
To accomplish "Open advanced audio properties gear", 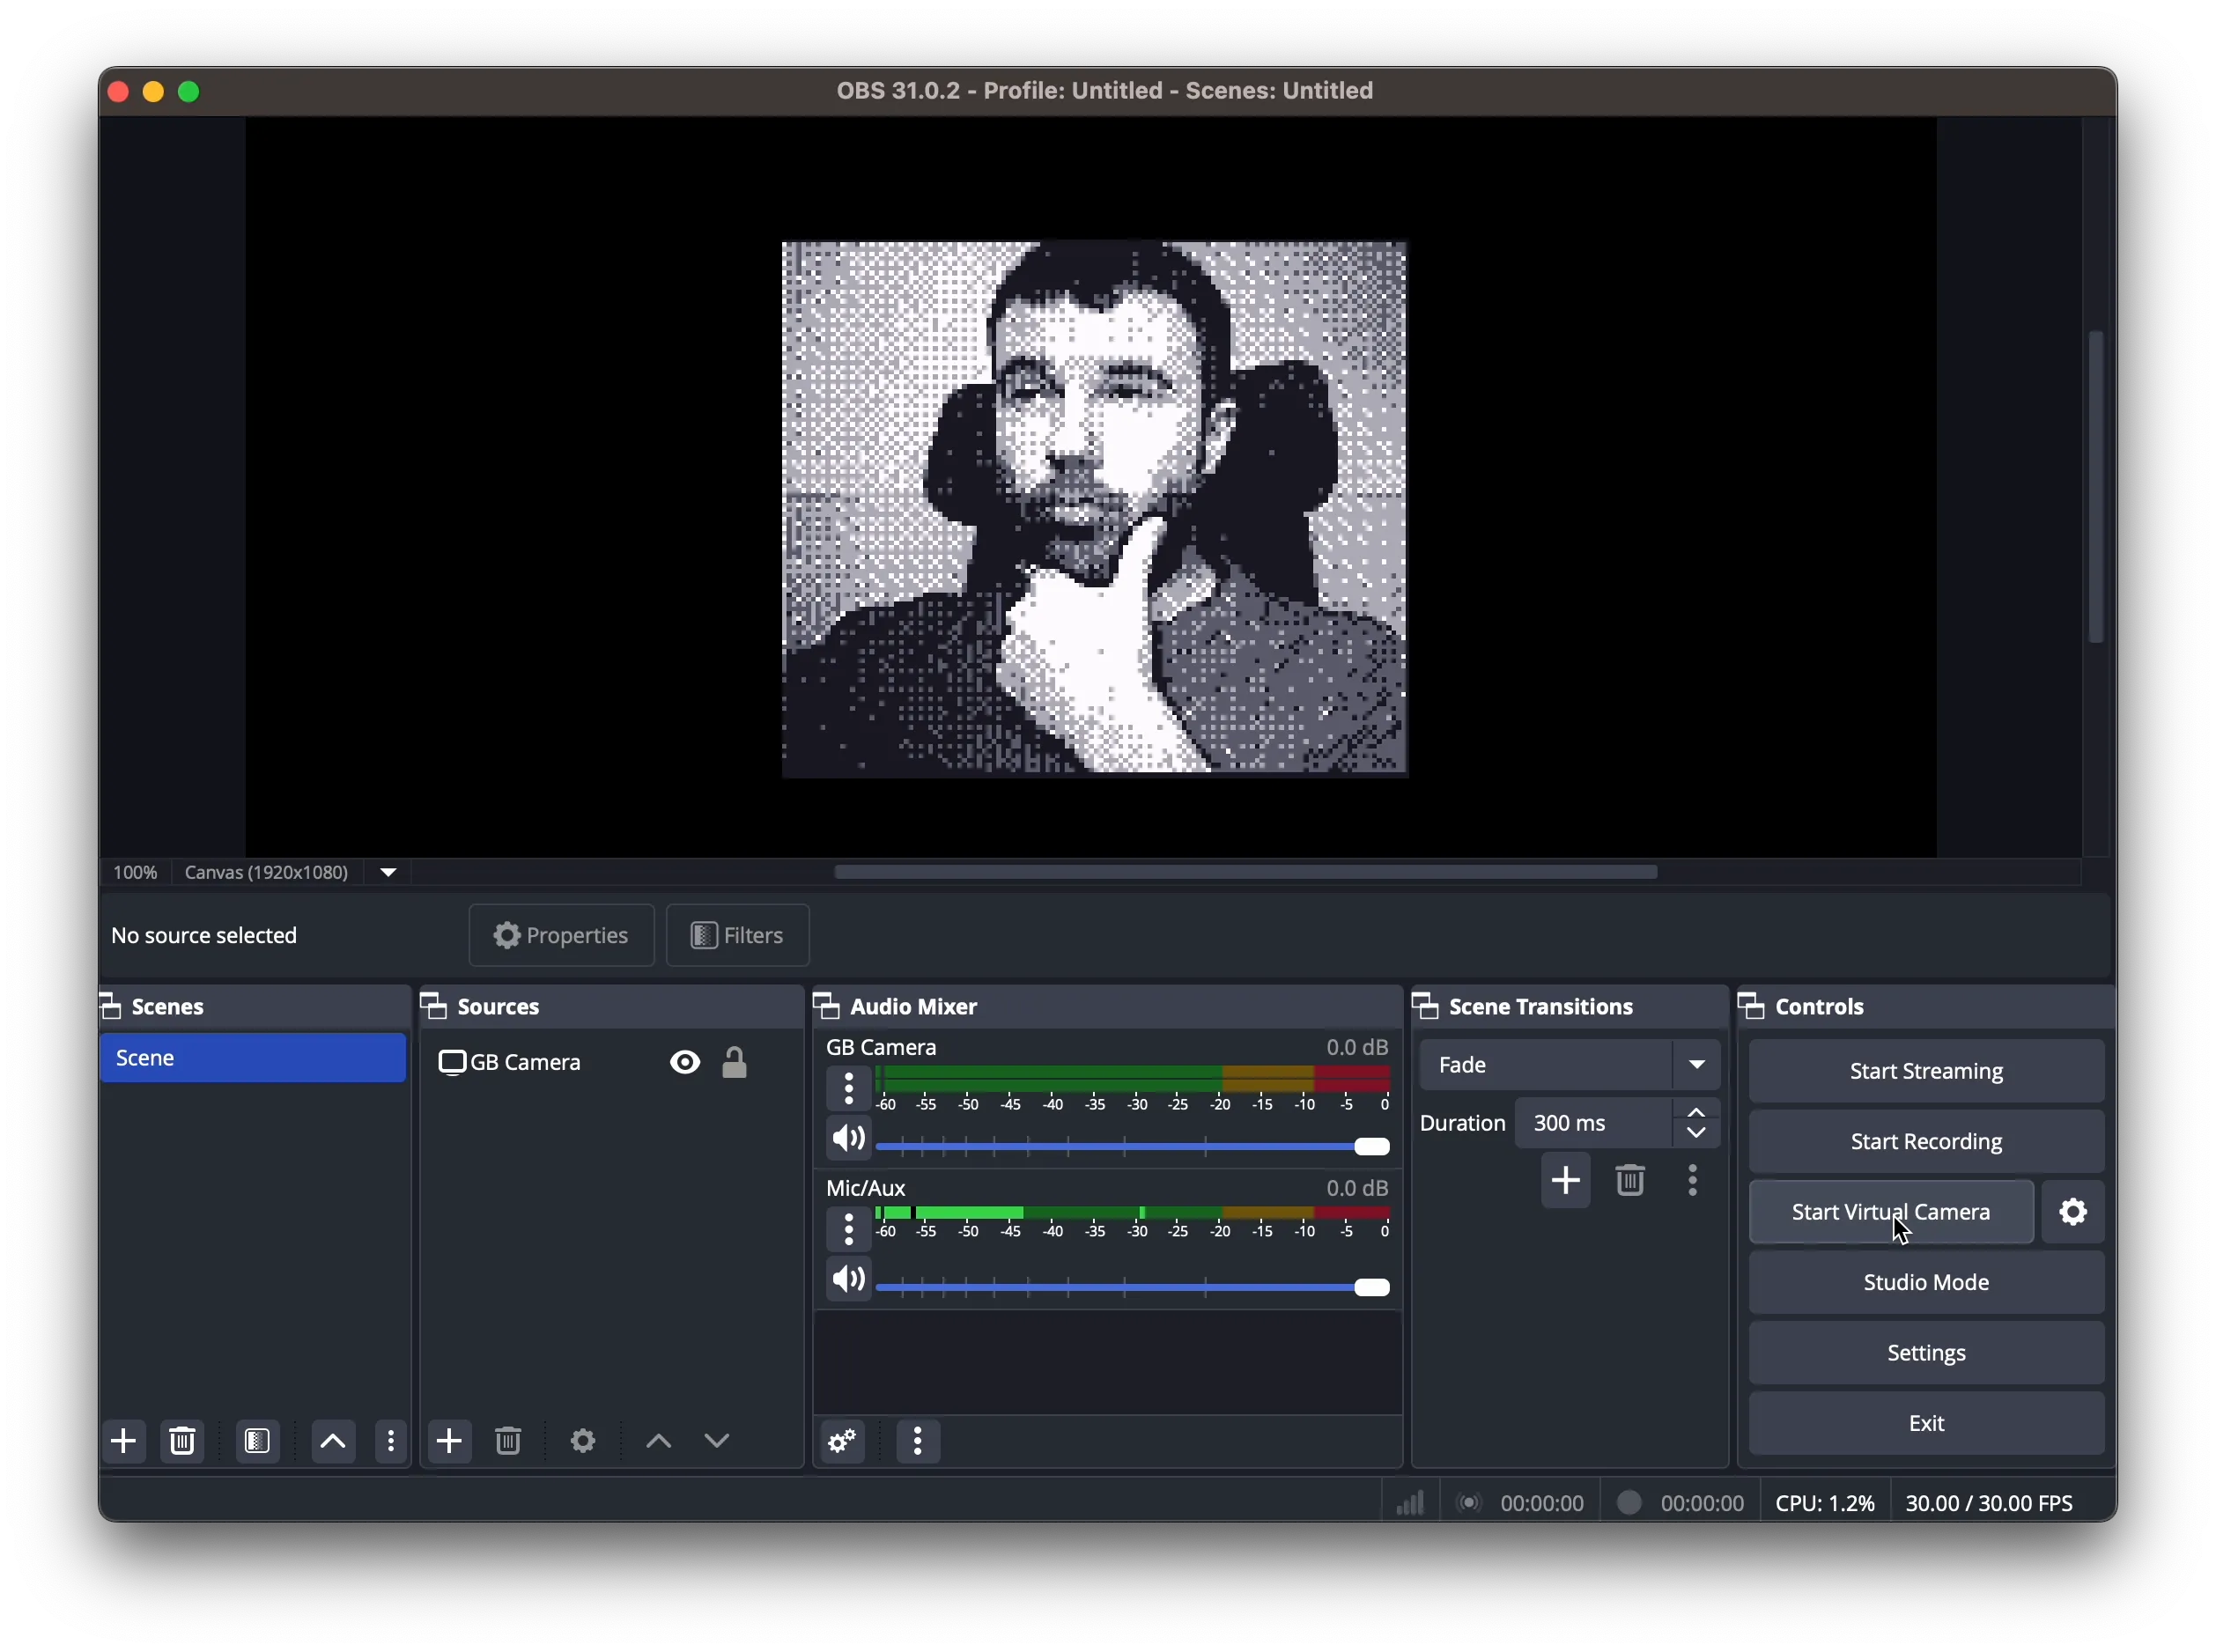I will coord(840,1441).
